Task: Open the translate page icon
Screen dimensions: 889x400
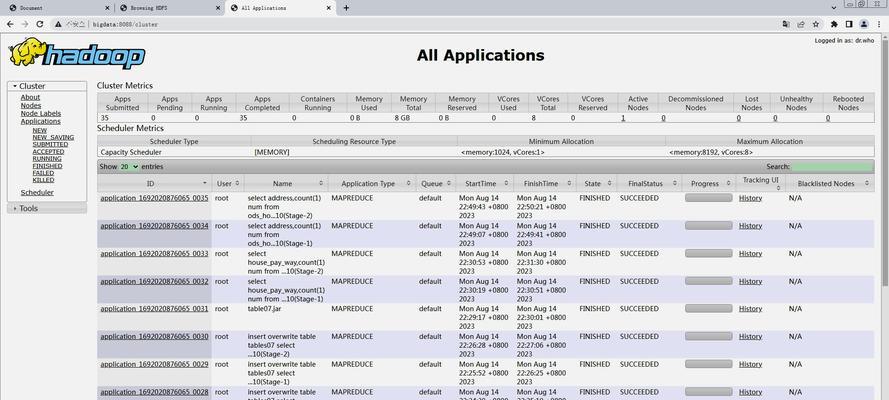Action: tap(786, 24)
